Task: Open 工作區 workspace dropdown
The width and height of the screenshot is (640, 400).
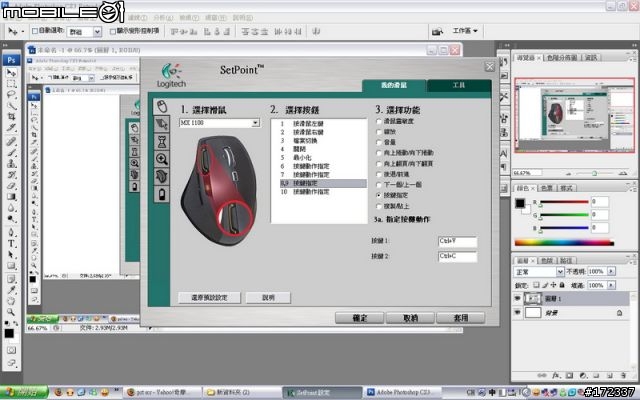Action: 465,31
